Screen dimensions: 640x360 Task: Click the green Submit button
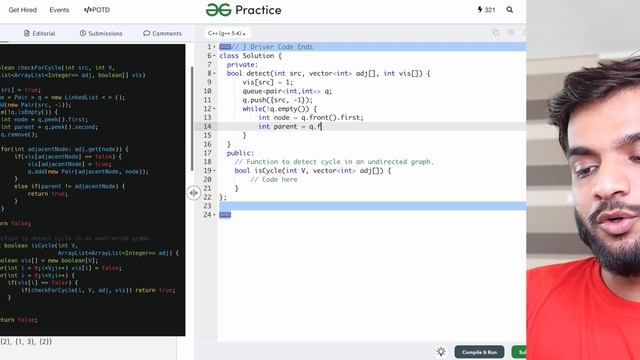519,352
